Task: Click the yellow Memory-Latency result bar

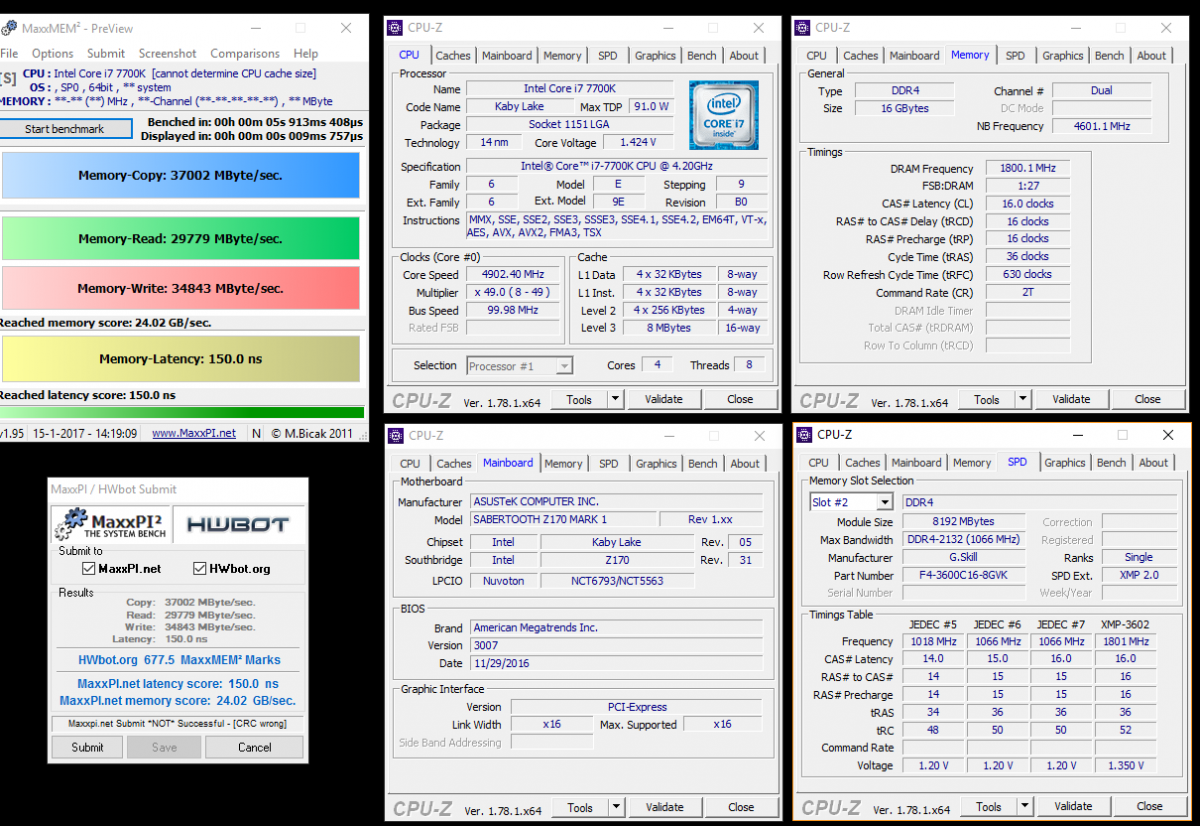Action: pos(180,359)
